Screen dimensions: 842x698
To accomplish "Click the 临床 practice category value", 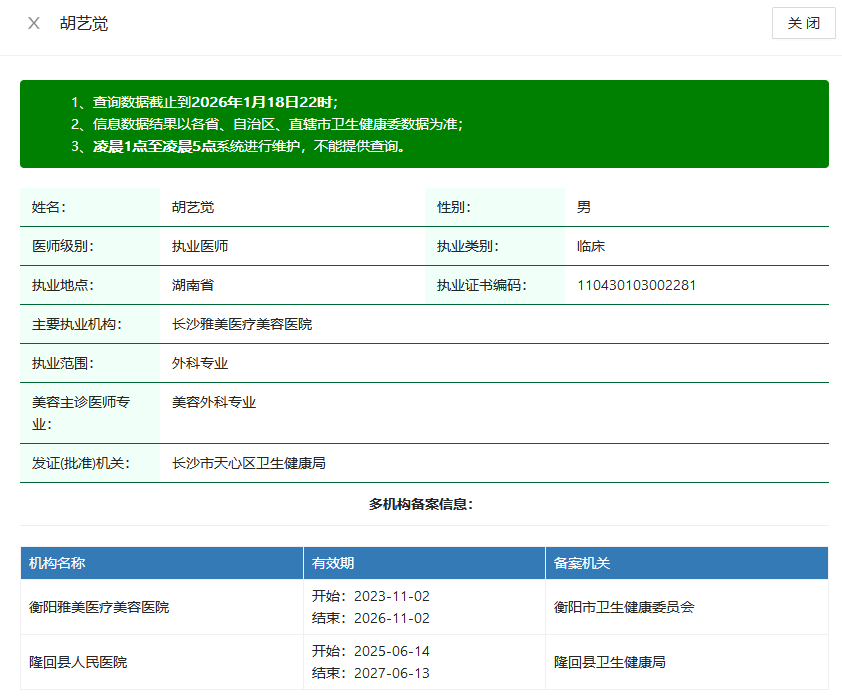I will pos(591,246).
